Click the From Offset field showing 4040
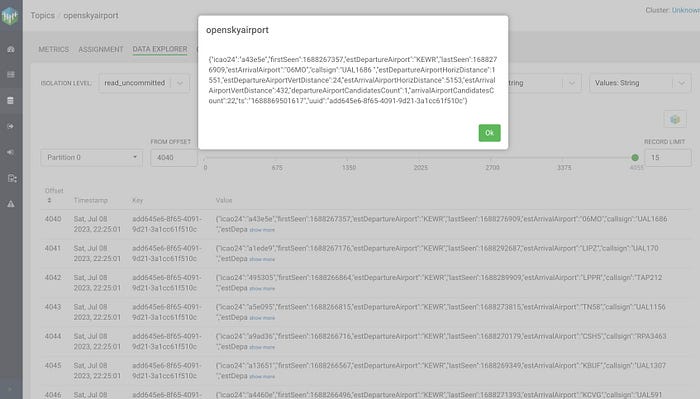Viewport: 700px width, 399px height. pos(174,158)
